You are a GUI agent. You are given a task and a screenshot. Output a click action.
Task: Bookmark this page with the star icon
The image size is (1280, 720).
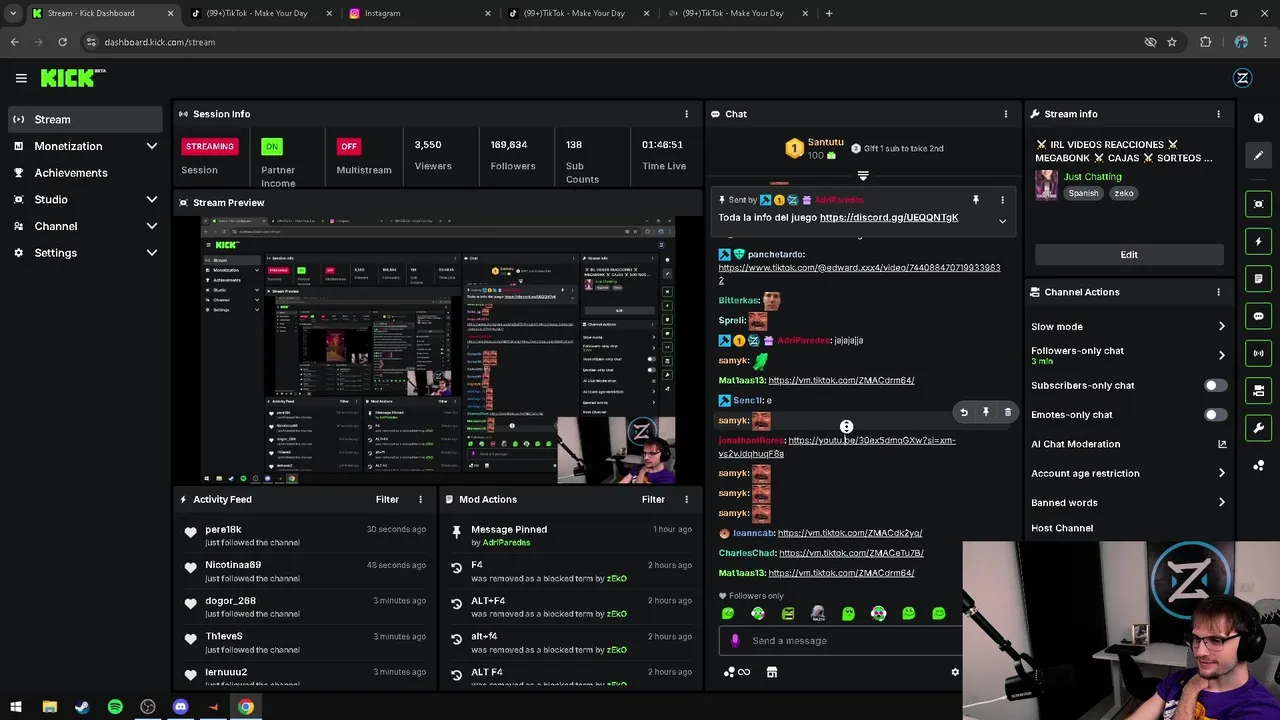(1172, 42)
